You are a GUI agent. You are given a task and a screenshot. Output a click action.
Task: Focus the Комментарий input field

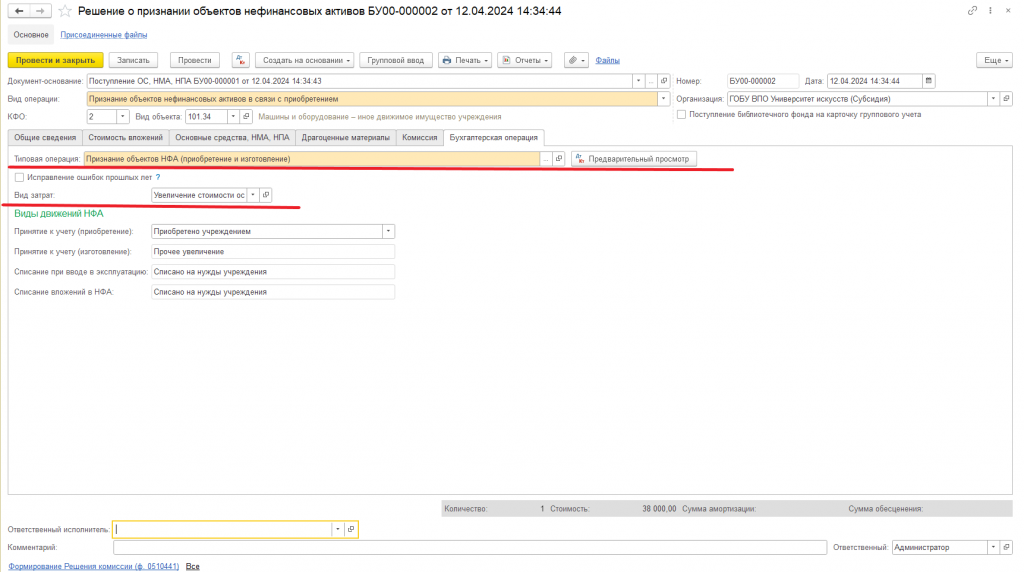click(x=470, y=547)
